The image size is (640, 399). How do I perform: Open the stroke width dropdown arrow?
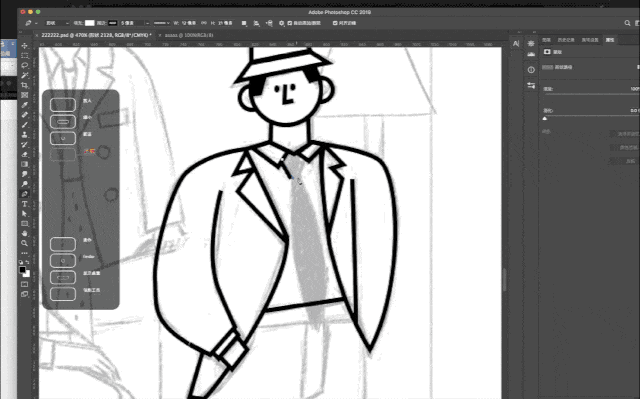coord(147,23)
